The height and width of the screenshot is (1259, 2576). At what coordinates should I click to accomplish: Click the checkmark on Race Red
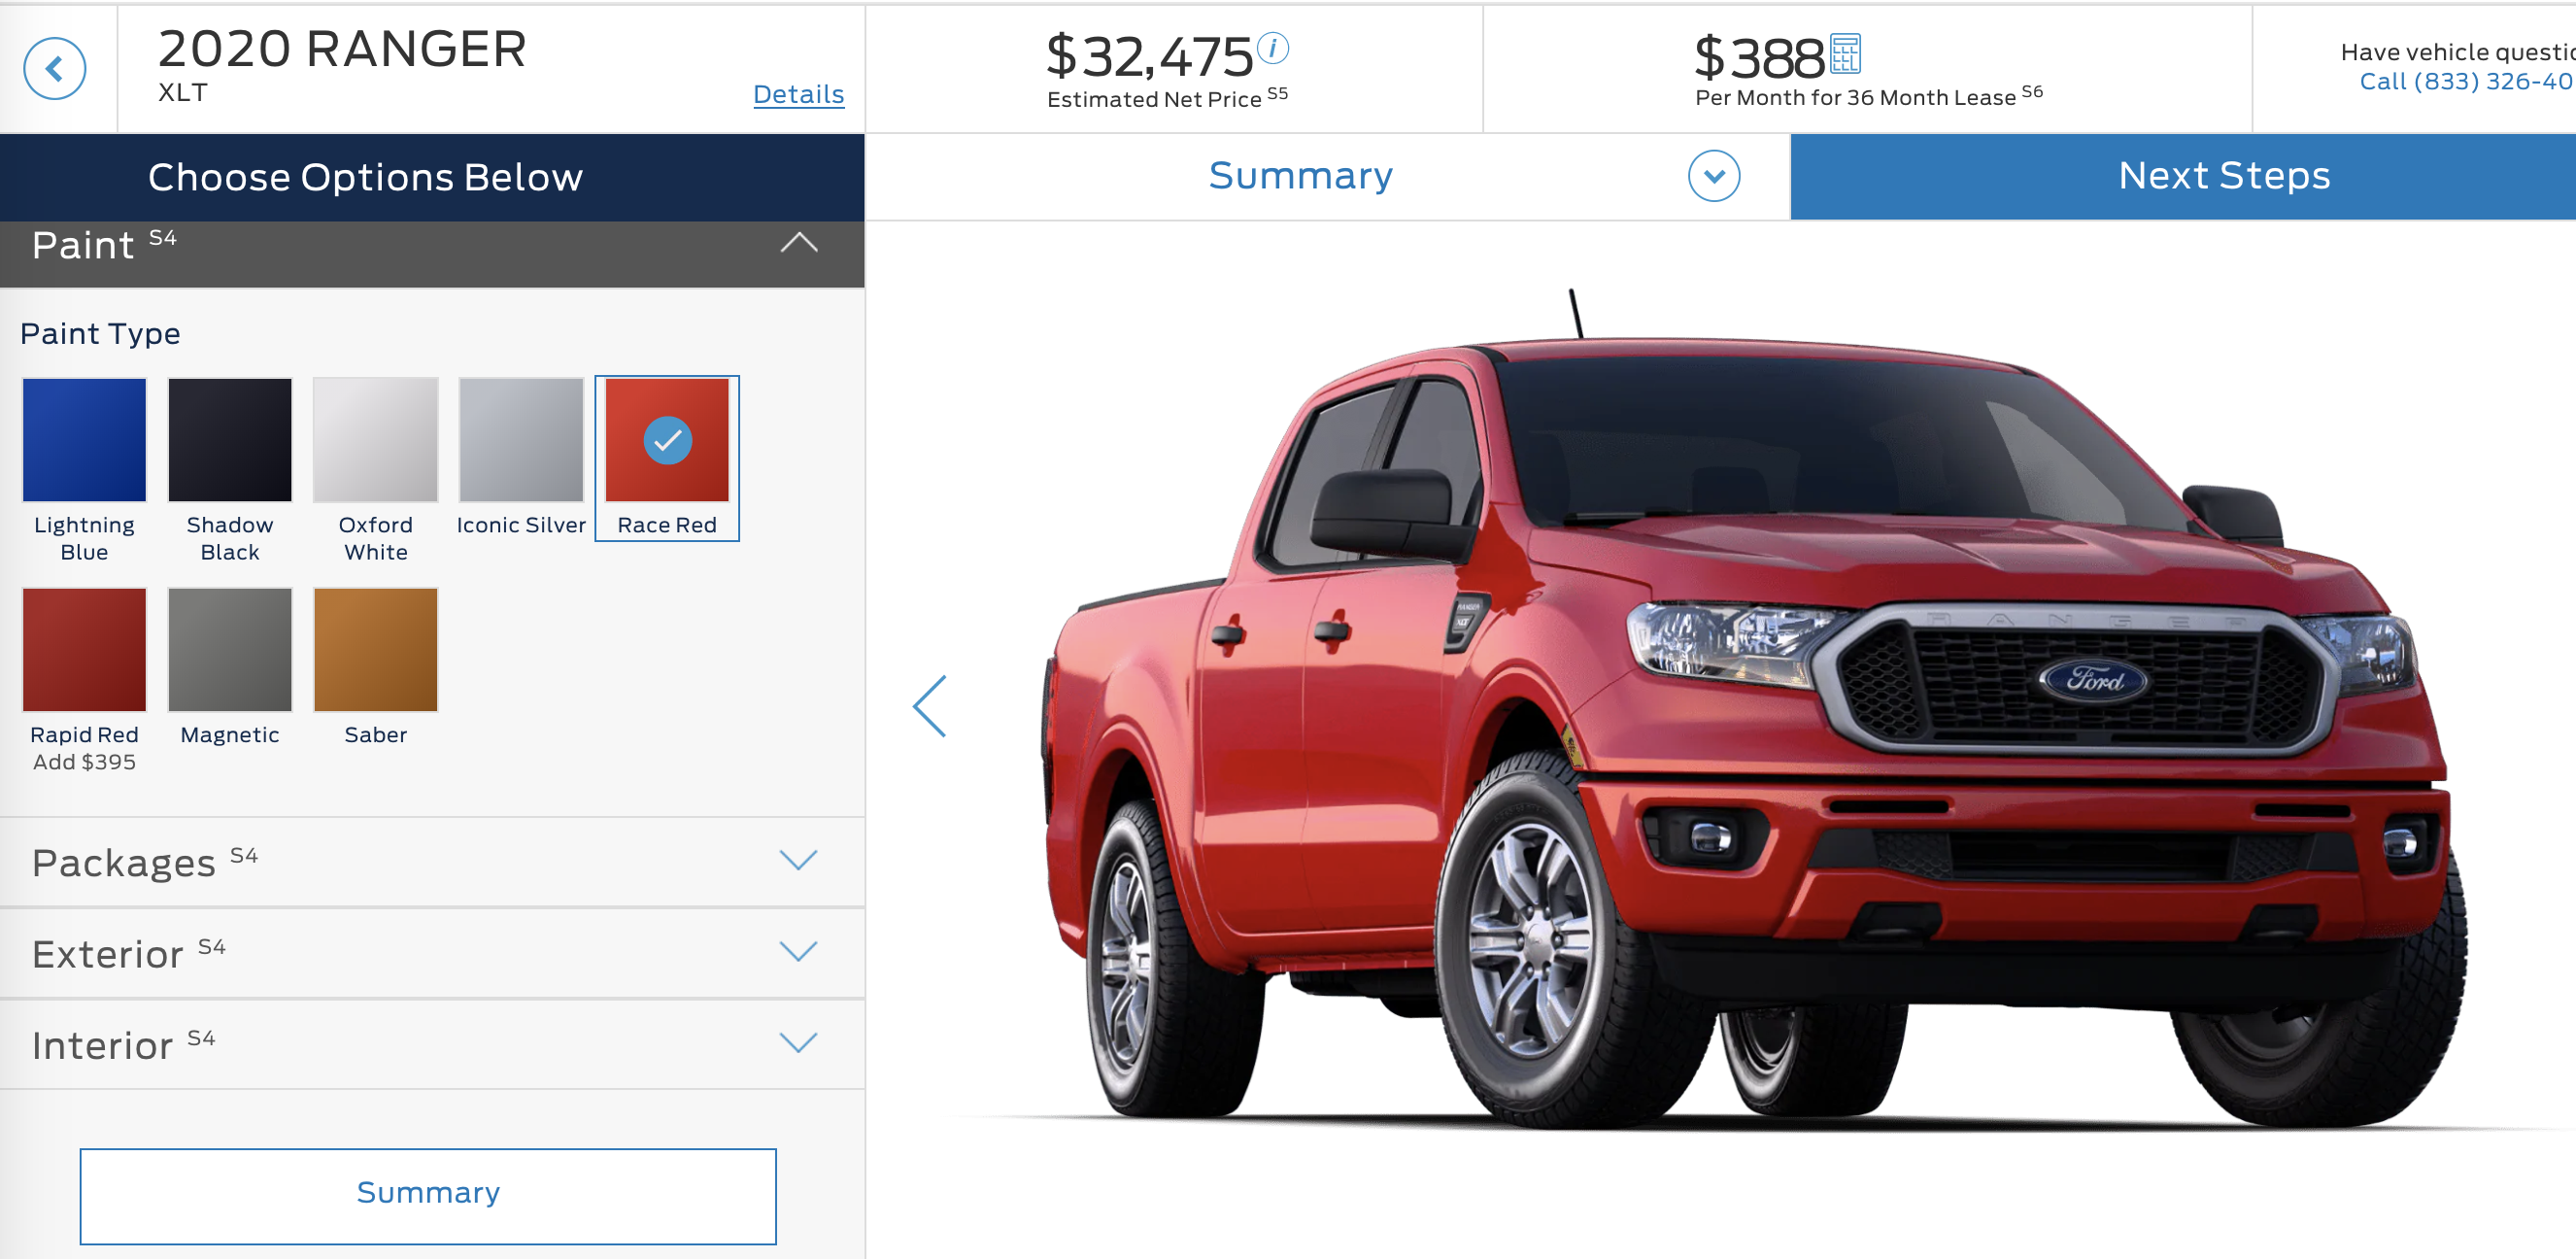pyautogui.click(x=667, y=440)
